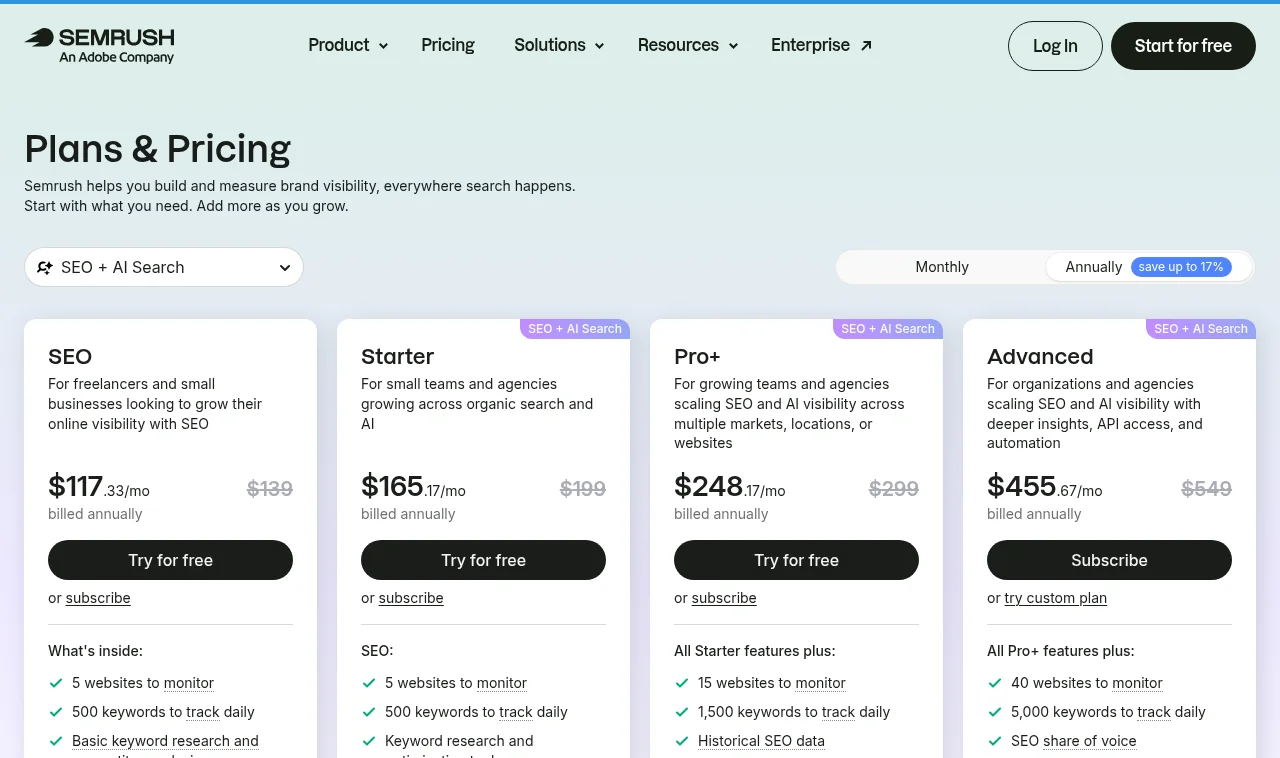Click Try for free on Starter plan
Viewport: 1280px width, 758px height.
click(483, 560)
